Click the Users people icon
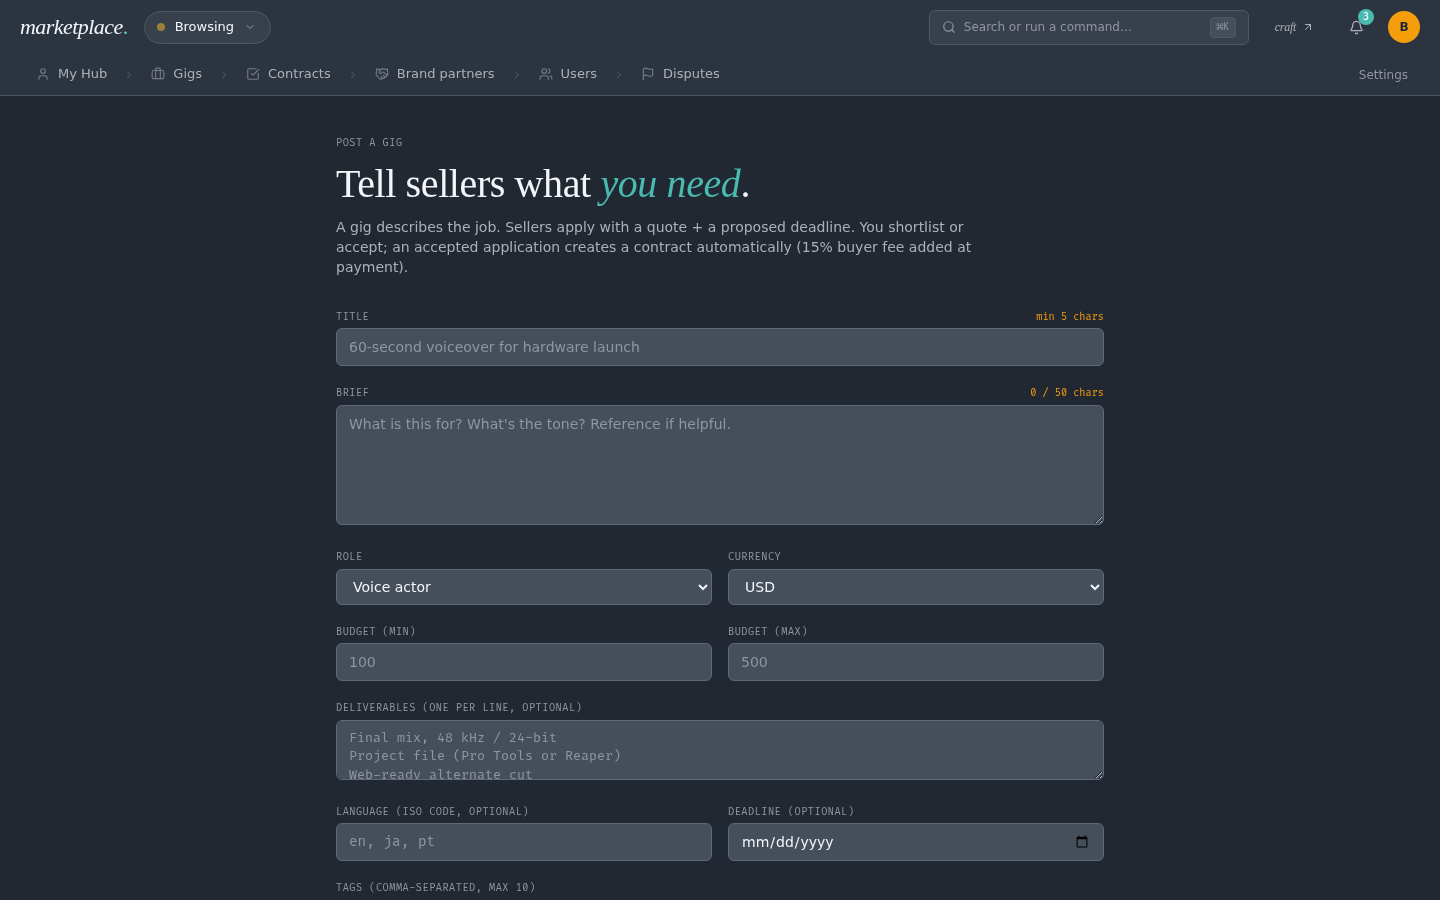This screenshot has height=900, width=1440. tap(546, 74)
